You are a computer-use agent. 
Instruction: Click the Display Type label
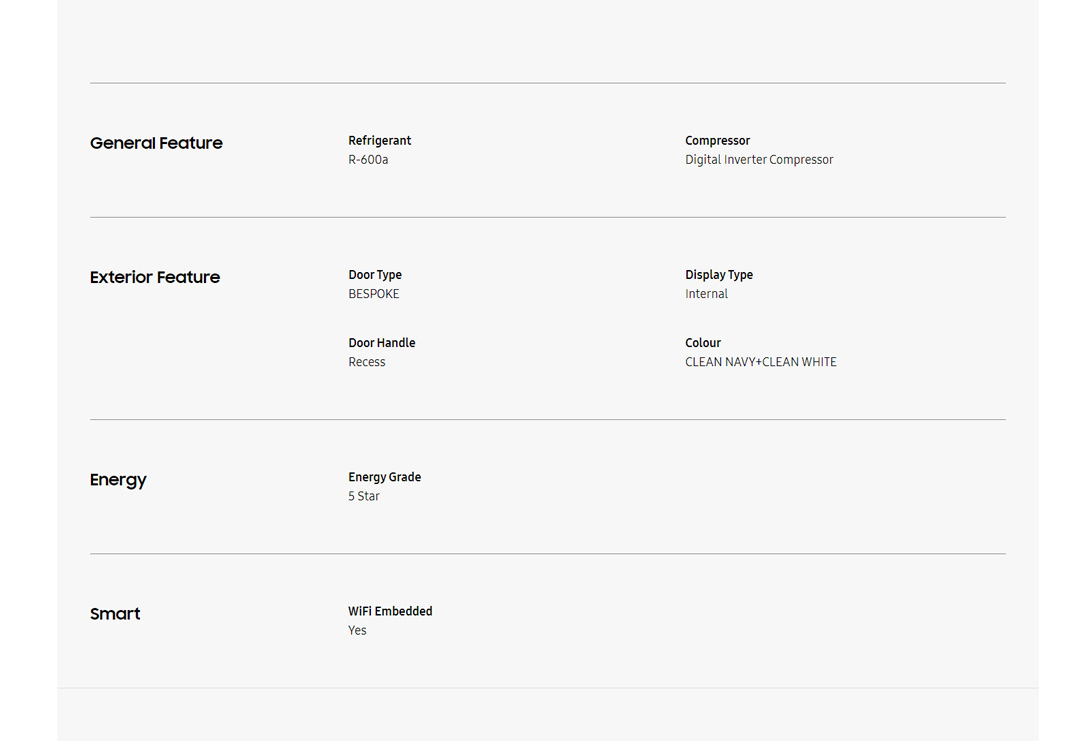coord(719,275)
